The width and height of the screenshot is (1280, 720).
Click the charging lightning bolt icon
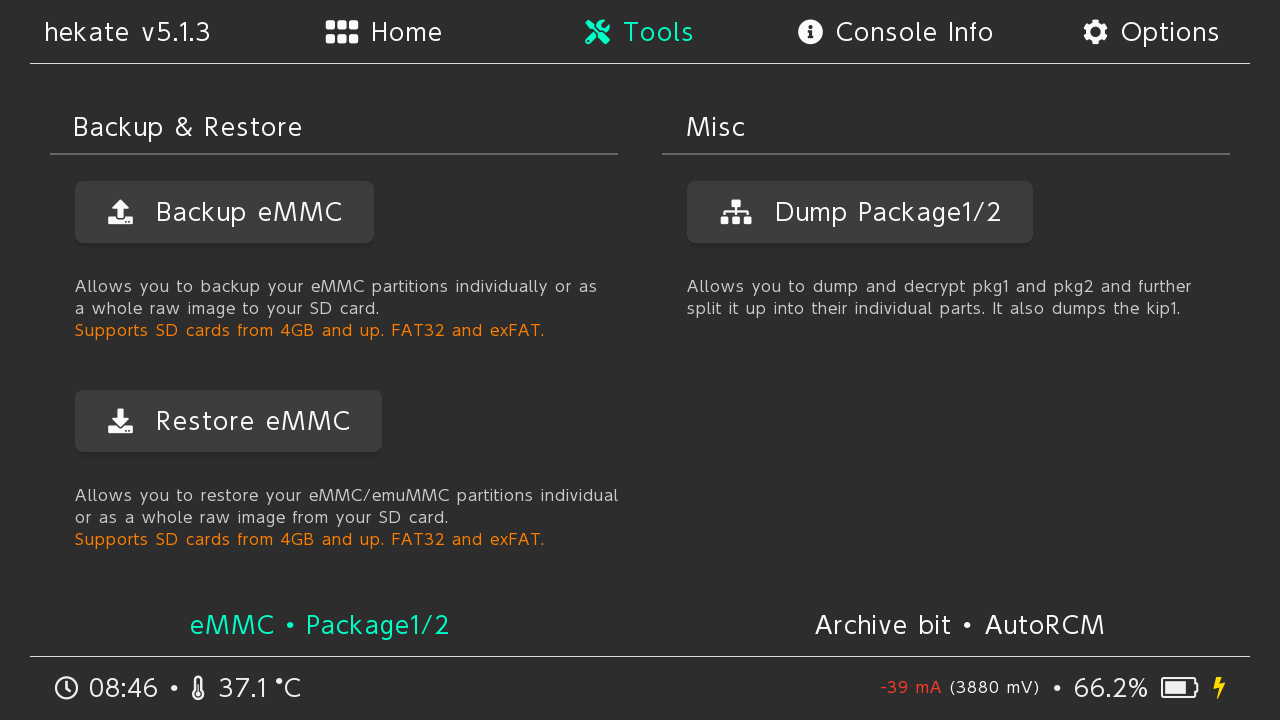point(1219,688)
